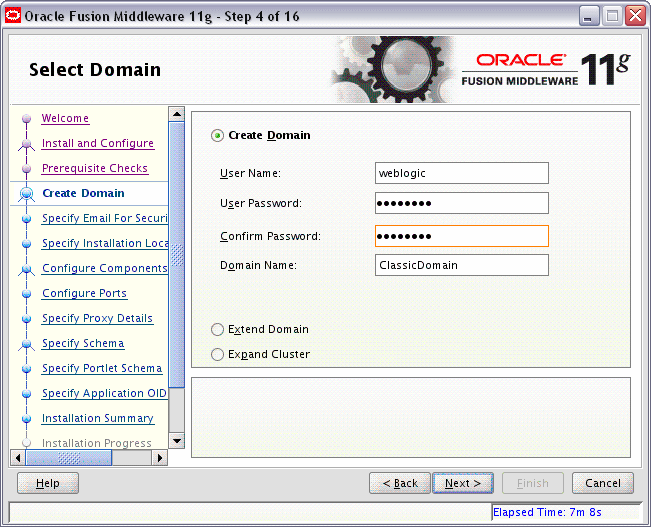Close the installer window

pyautogui.click(x=635, y=16)
